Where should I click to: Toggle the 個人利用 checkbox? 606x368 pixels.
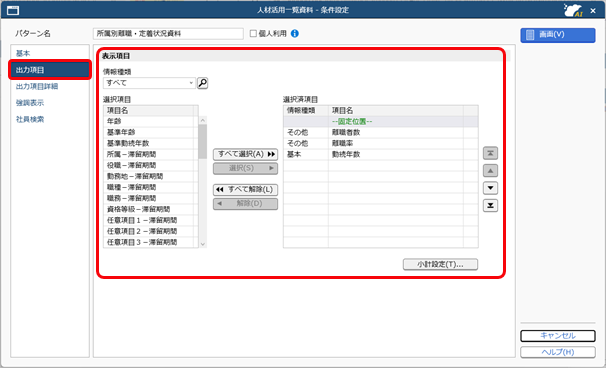[x=253, y=34]
